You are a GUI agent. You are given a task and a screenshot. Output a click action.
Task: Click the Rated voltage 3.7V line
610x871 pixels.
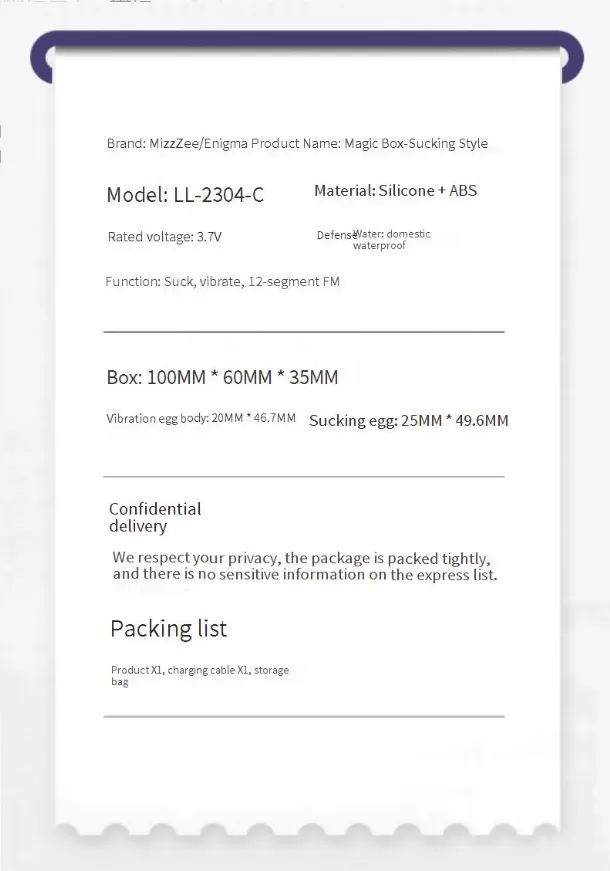[164, 237]
